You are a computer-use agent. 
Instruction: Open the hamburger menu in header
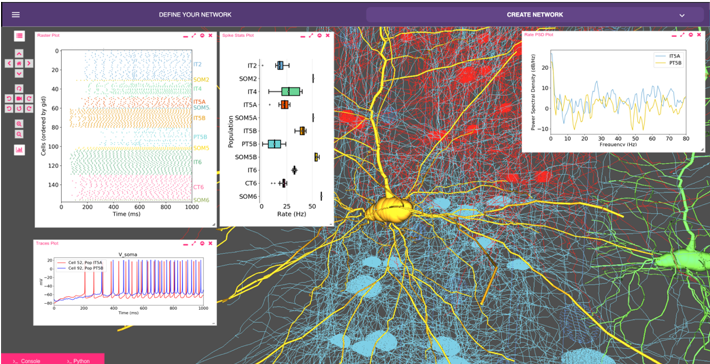(x=15, y=14)
